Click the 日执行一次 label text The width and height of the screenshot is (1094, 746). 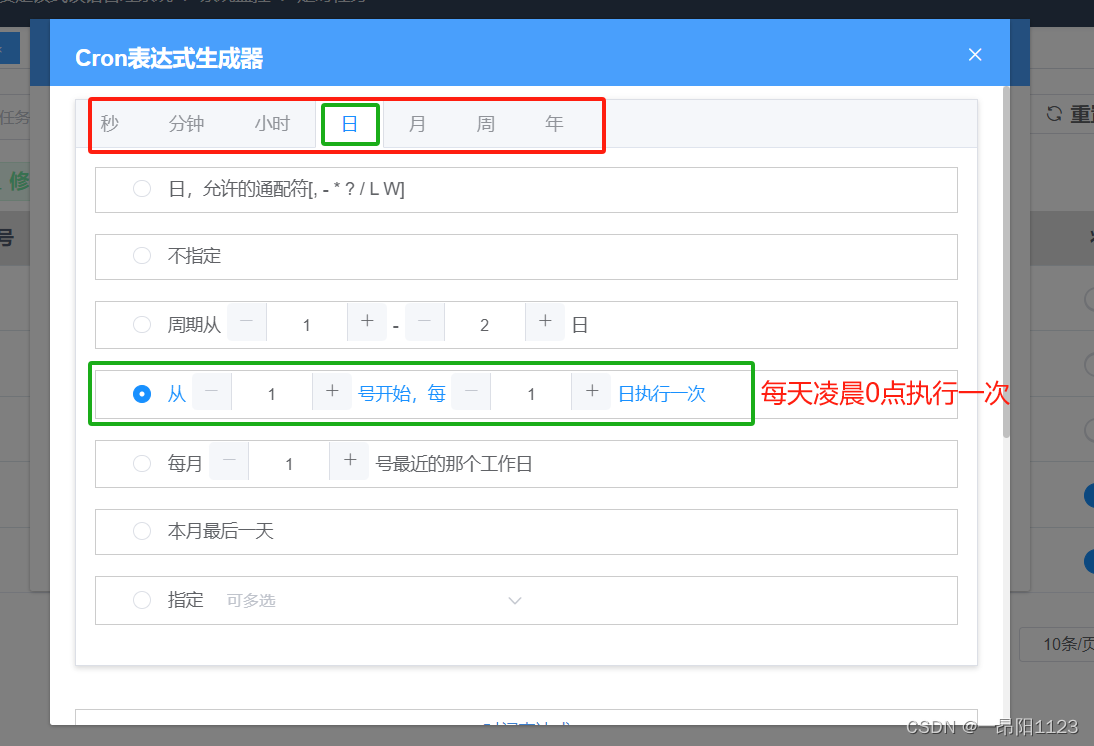click(x=662, y=394)
